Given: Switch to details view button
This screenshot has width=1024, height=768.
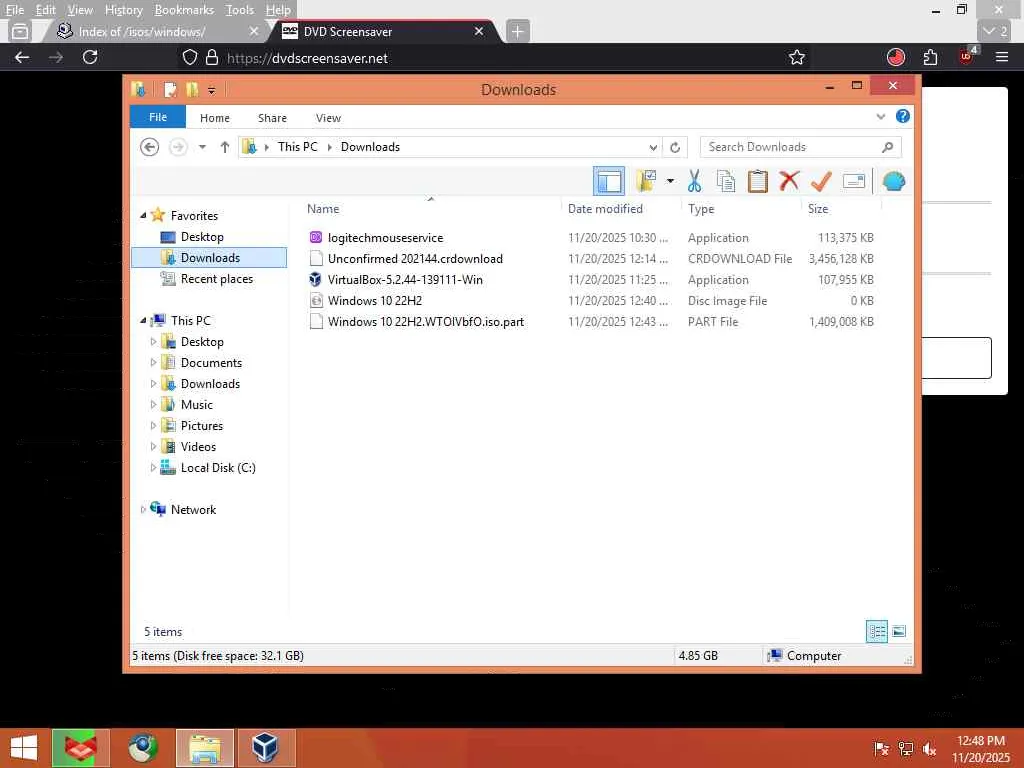Looking at the screenshot, I should click(876, 631).
